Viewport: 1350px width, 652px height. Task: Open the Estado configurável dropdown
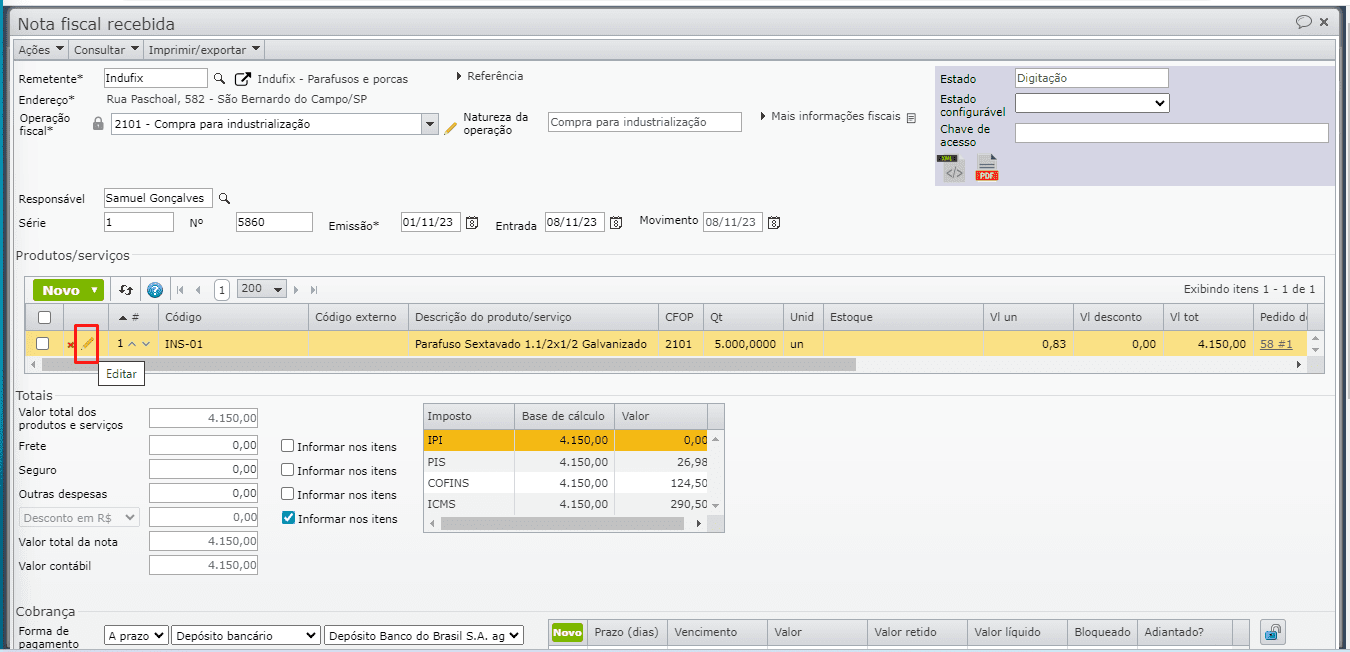click(1091, 102)
